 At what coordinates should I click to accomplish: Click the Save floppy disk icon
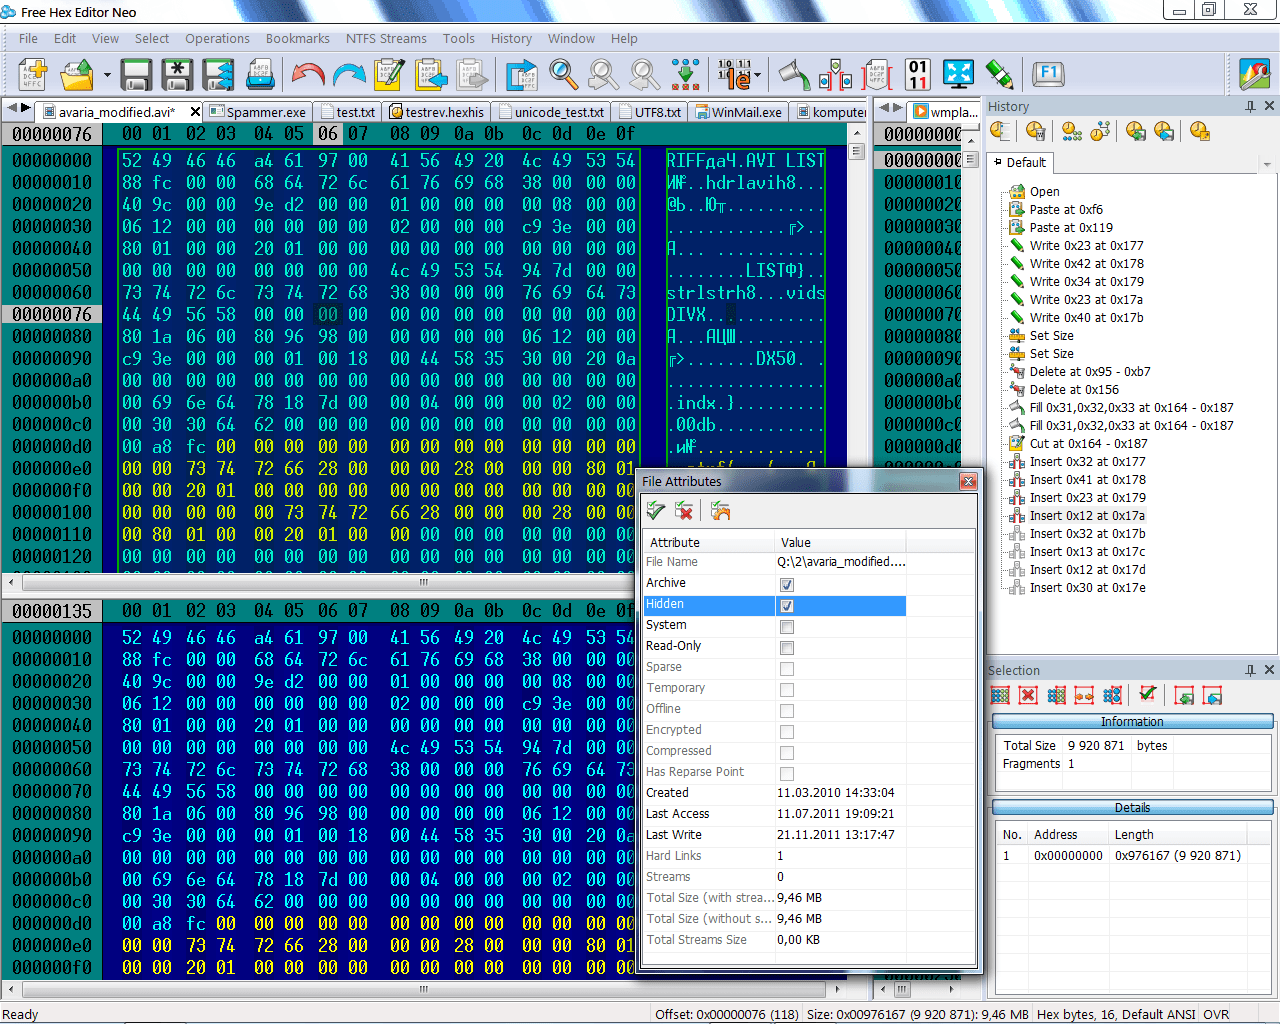click(136, 74)
